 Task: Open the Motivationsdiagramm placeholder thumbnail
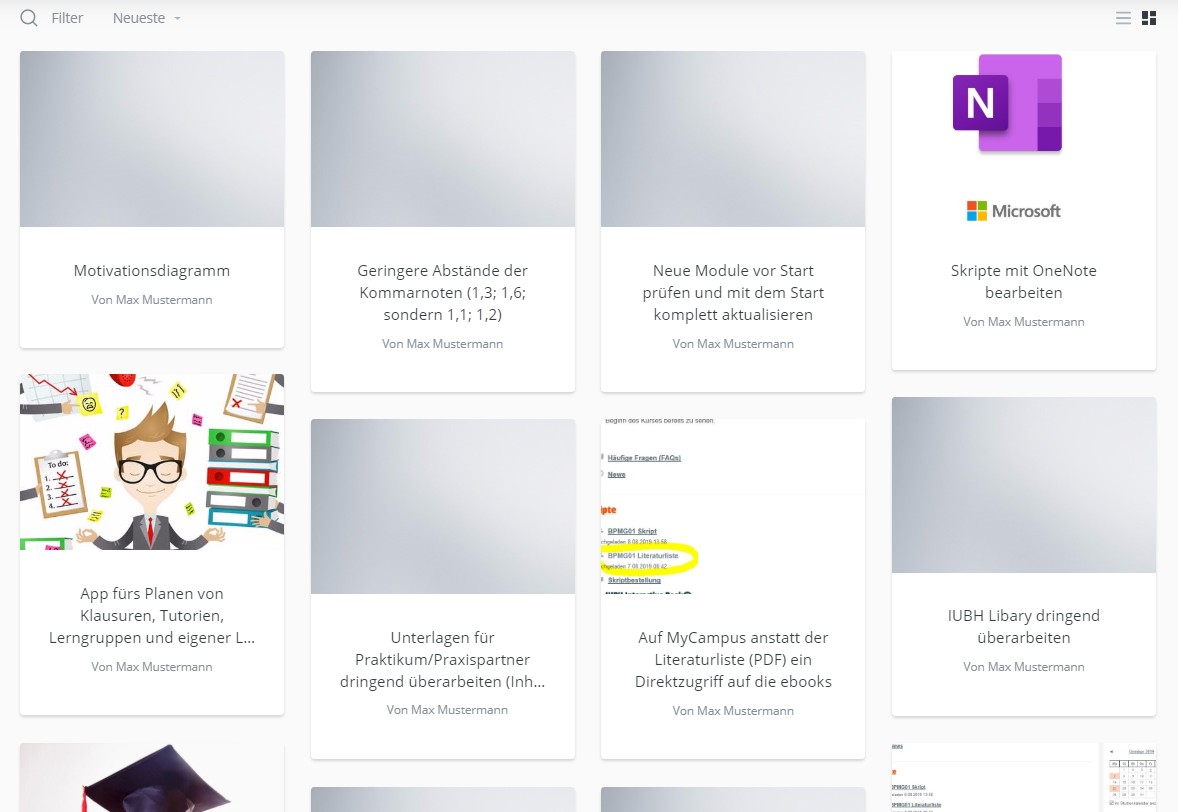pos(152,139)
